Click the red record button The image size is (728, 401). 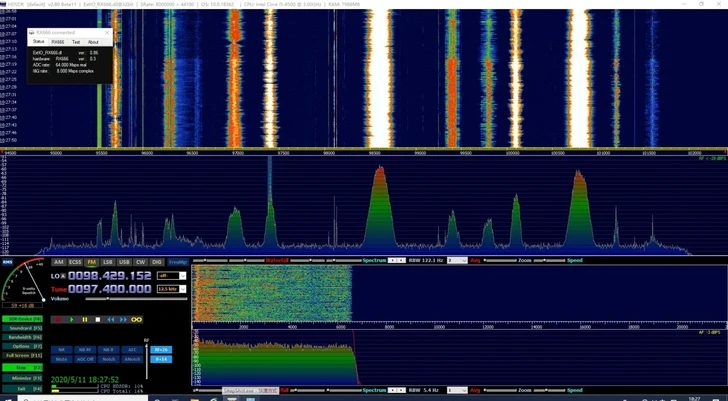[58, 319]
